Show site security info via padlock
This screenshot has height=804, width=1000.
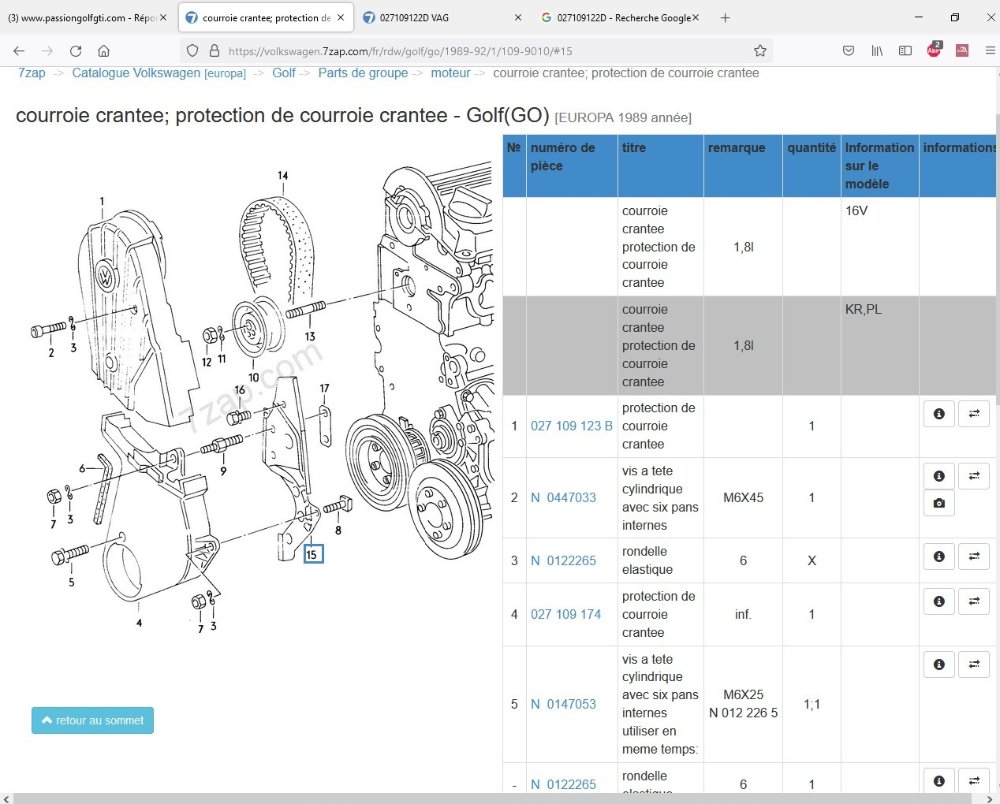pyautogui.click(x=214, y=51)
